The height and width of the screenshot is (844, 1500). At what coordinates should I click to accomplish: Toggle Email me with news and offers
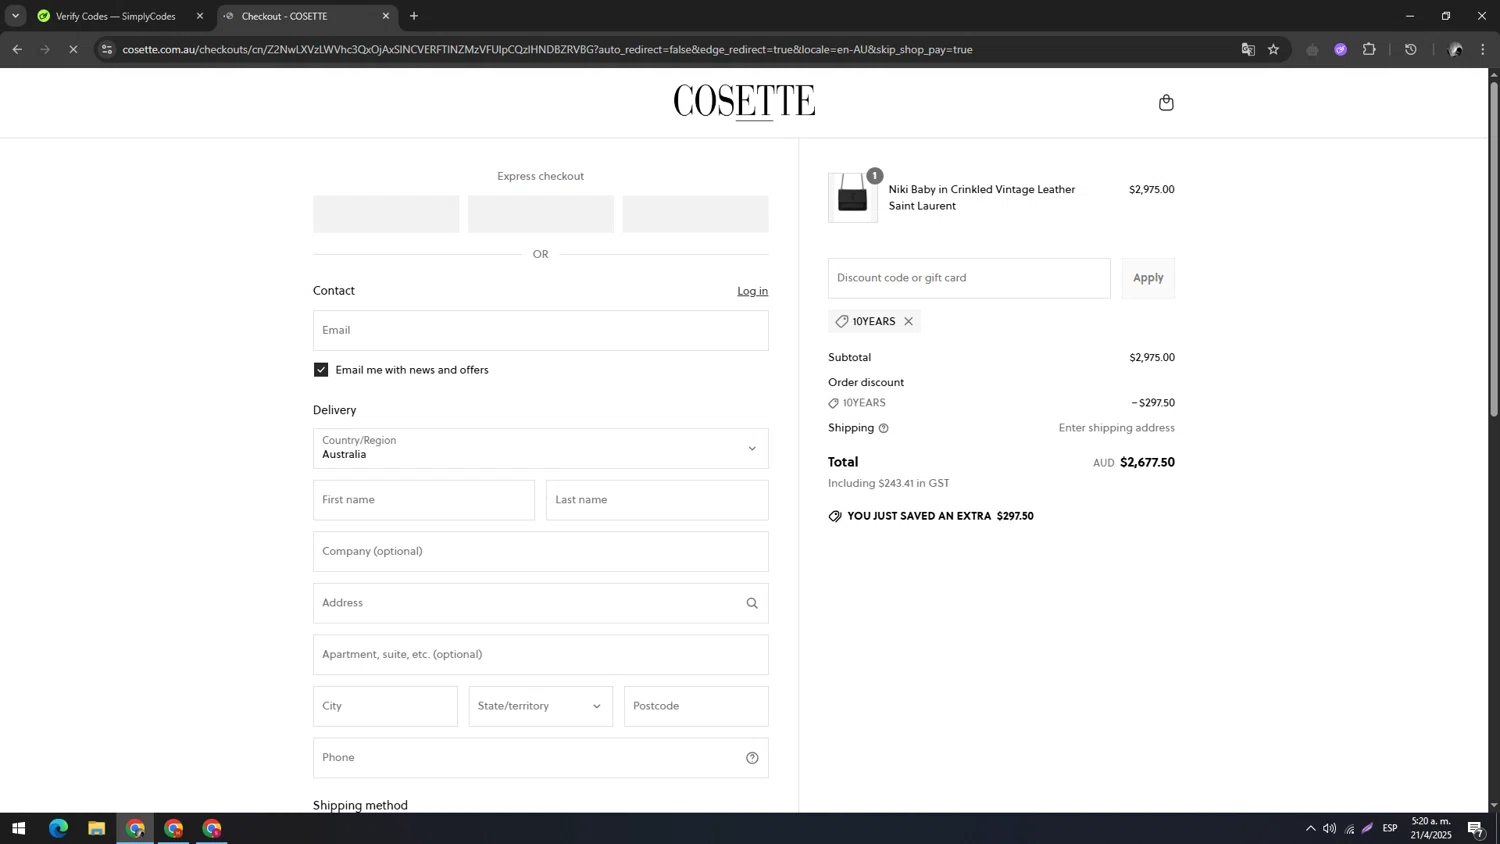coord(321,370)
